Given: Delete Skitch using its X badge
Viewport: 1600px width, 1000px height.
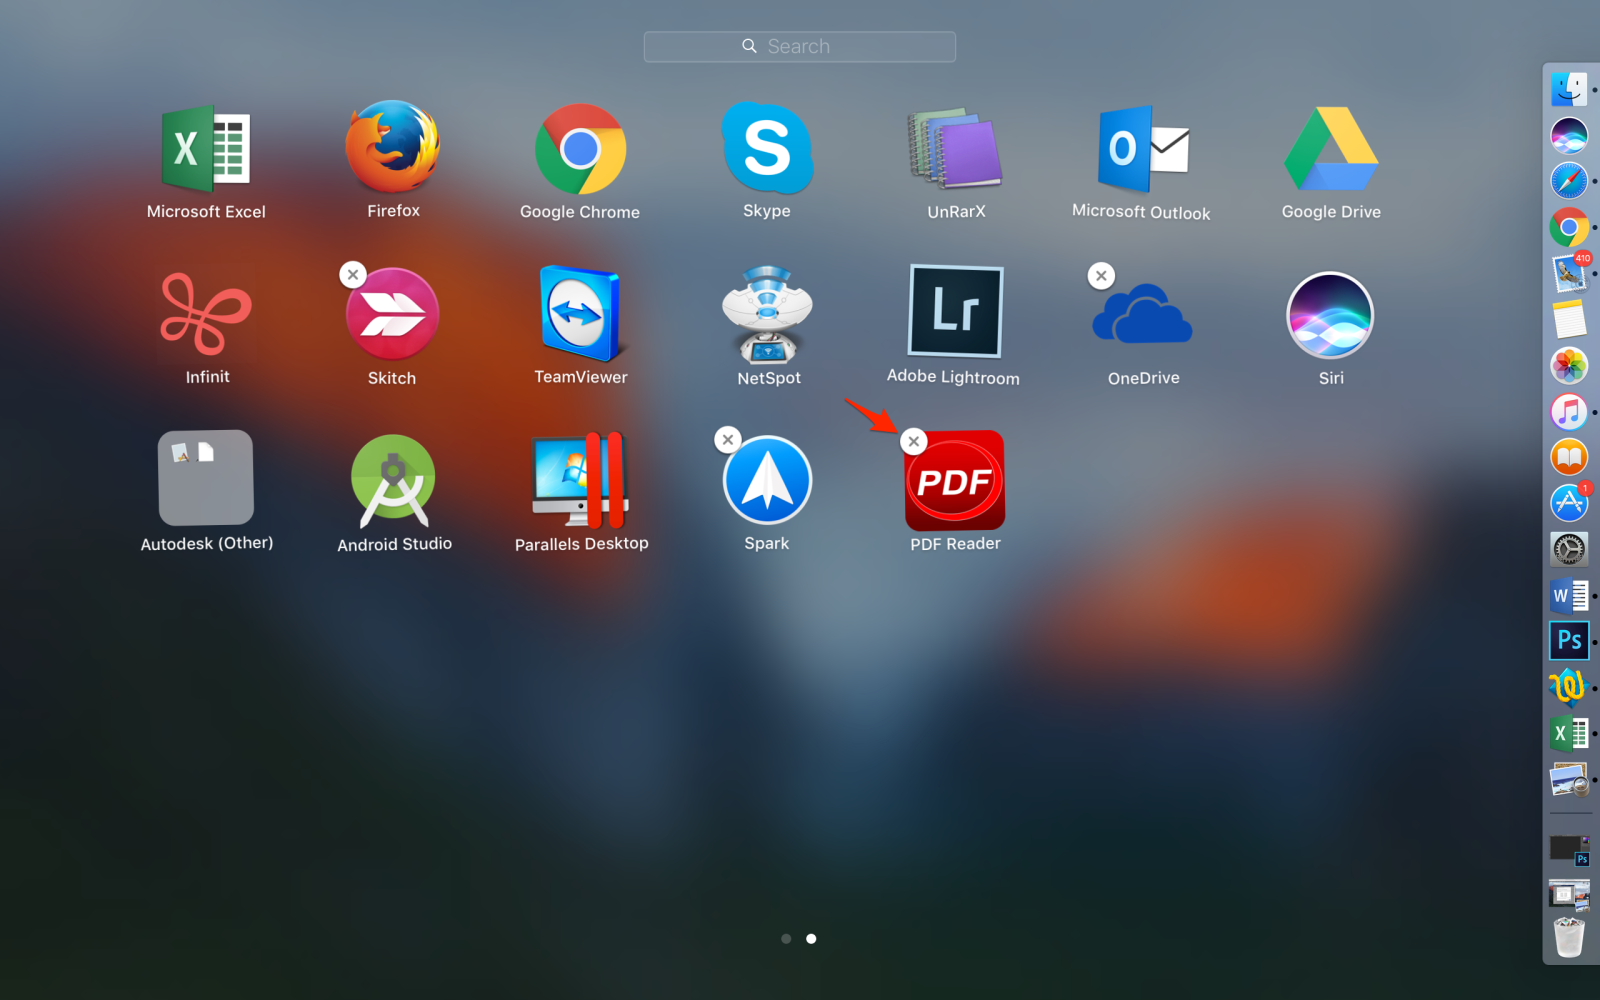Looking at the screenshot, I should (x=353, y=274).
